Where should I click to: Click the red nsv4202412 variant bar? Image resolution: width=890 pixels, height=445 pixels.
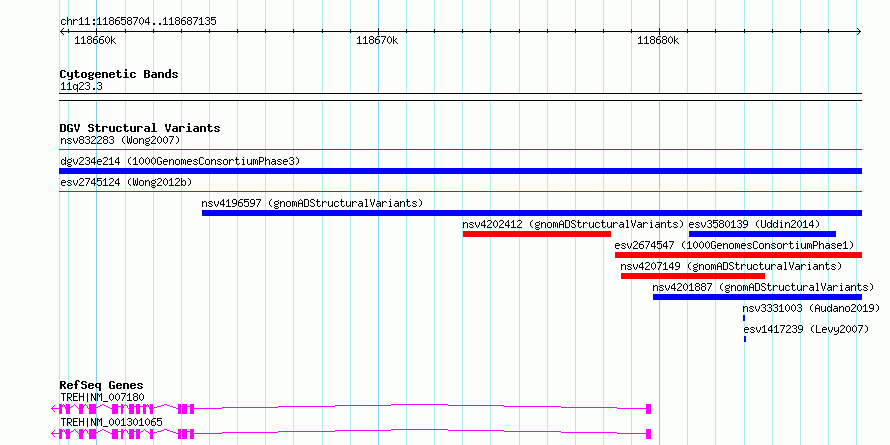[x=537, y=234]
